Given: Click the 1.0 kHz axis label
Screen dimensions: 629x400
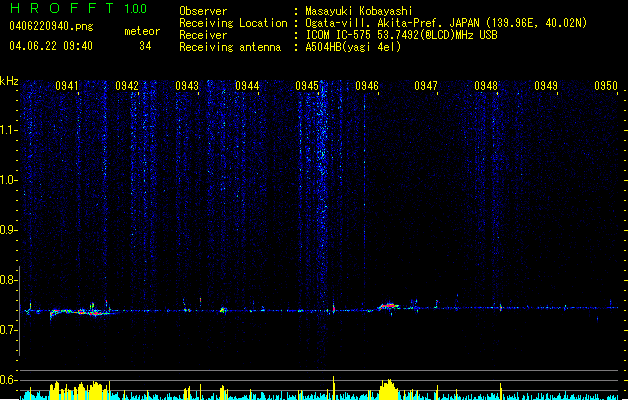Looking at the screenshot, I should (x=9, y=180).
